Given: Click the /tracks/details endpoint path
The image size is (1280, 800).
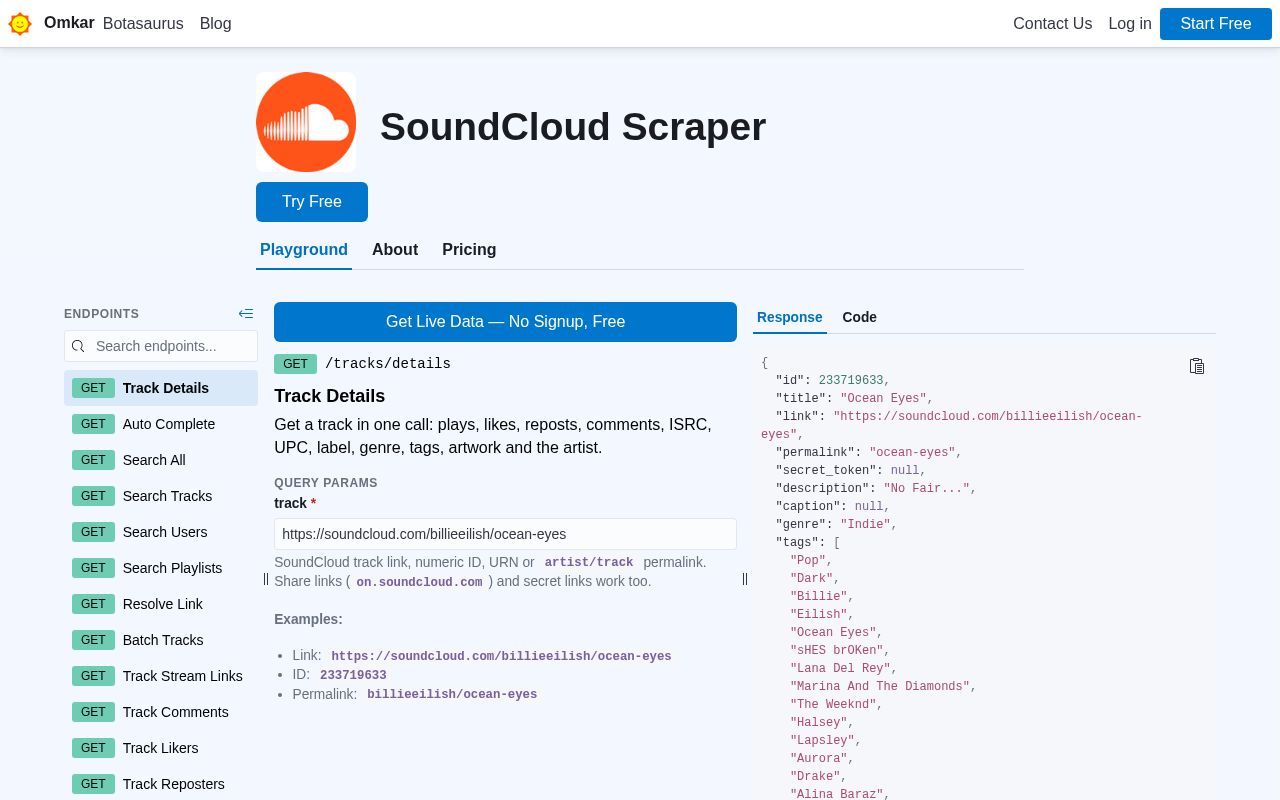Looking at the screenshot, I should [388, 364].
